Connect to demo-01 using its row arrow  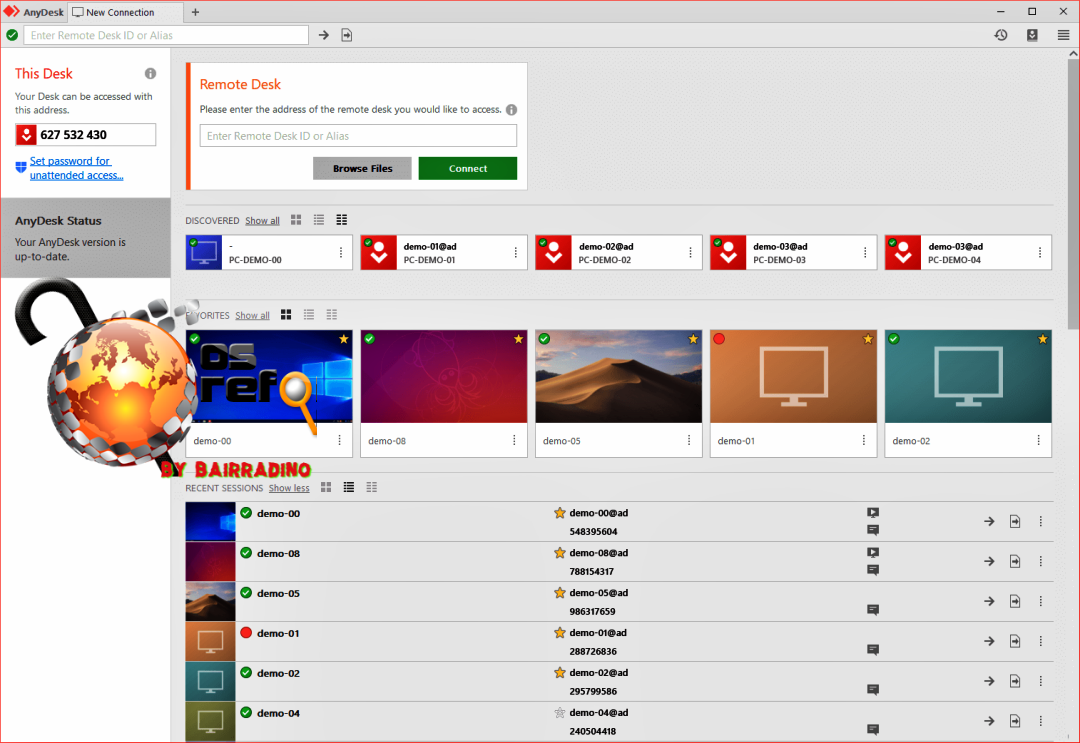coord(989,641)
